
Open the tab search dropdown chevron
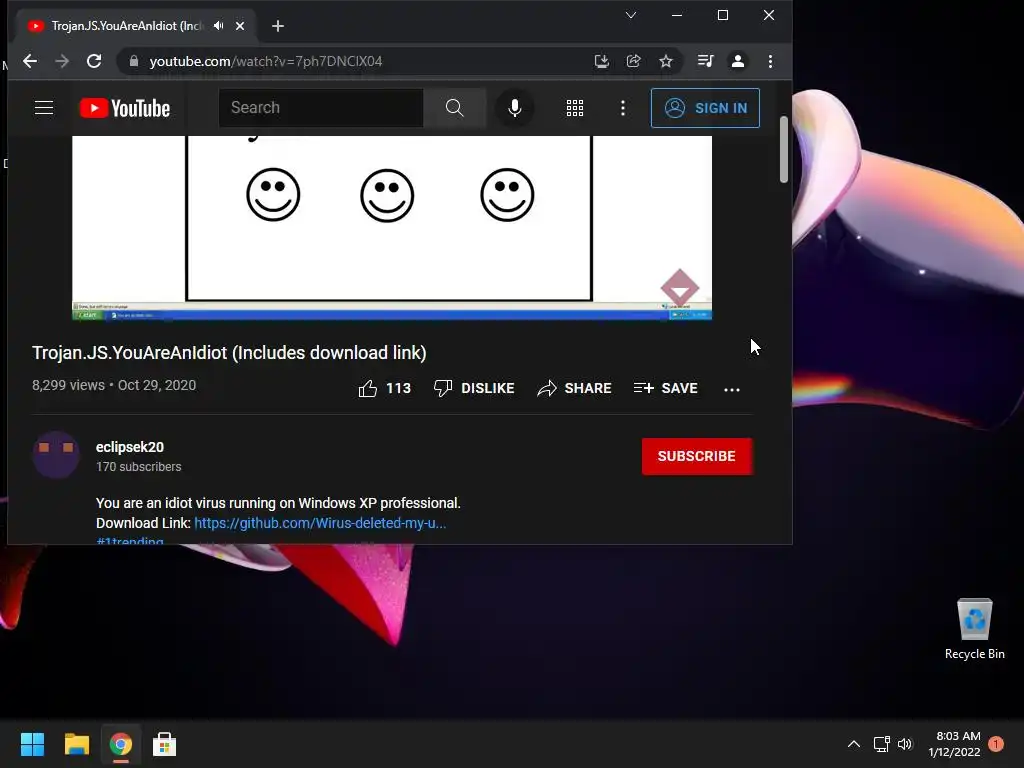tap(630, 15)
